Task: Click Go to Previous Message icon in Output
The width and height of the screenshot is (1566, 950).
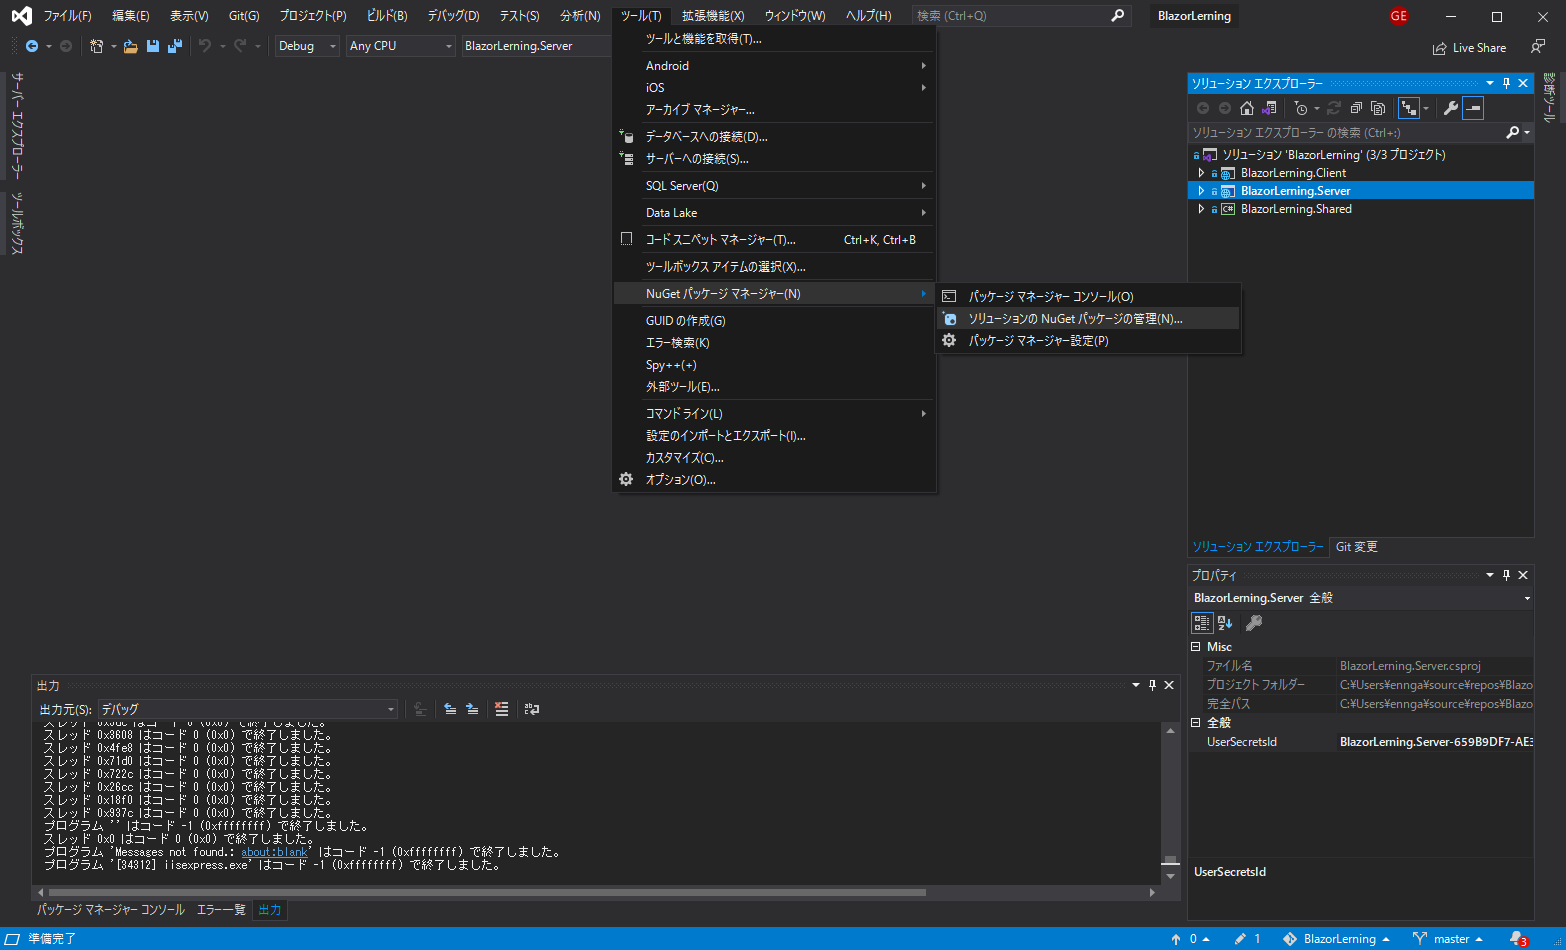Action: [450, 709]
